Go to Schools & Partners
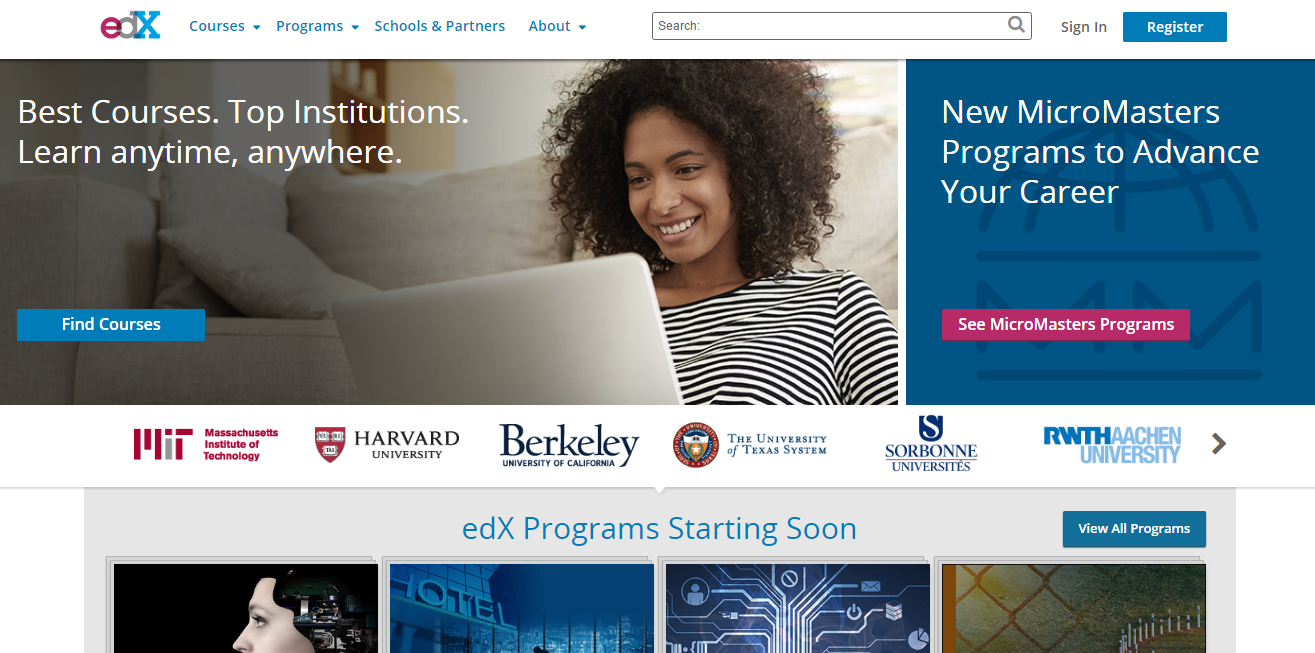The image size is (1315, 653). click(x=440, y=26)
